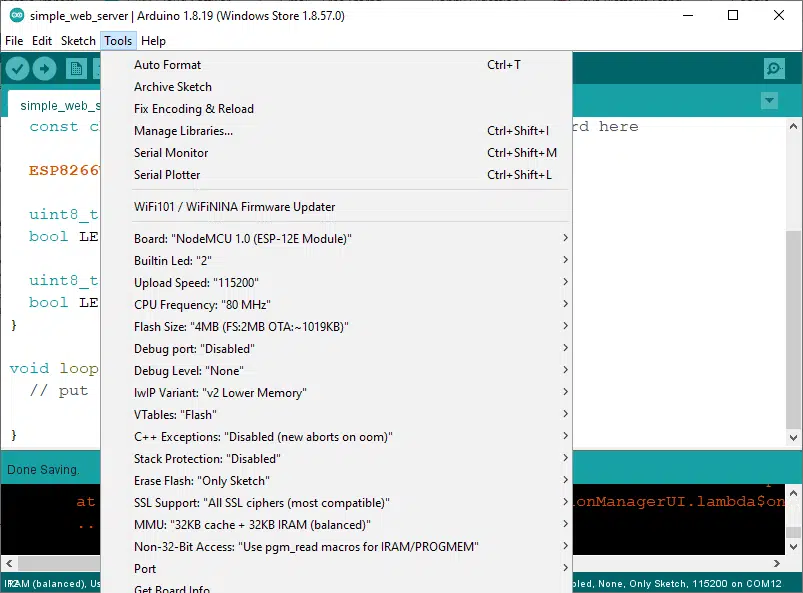Viewport: 803px width, 593px height.
Task: Click 'ESP8266' text in the code
Action: [x=64, y=171]
